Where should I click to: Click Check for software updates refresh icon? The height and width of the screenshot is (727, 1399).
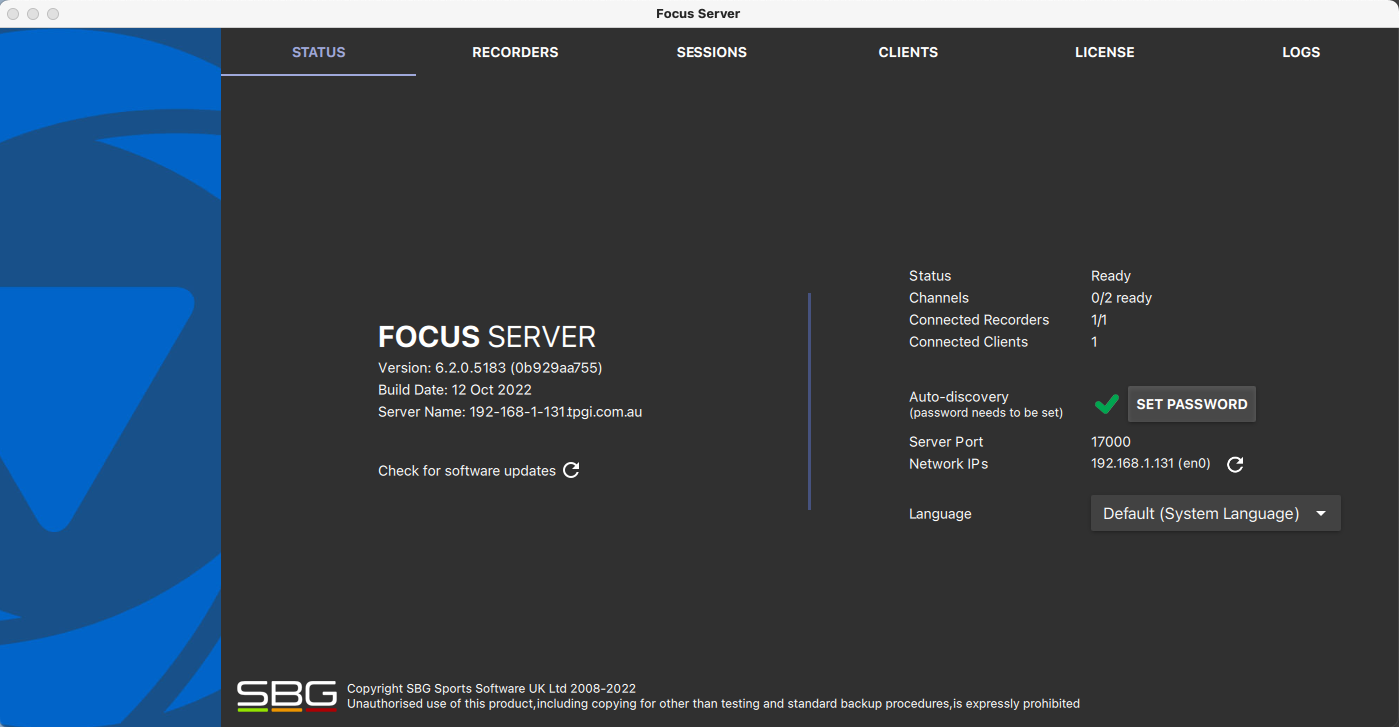[x=571, y=470]
